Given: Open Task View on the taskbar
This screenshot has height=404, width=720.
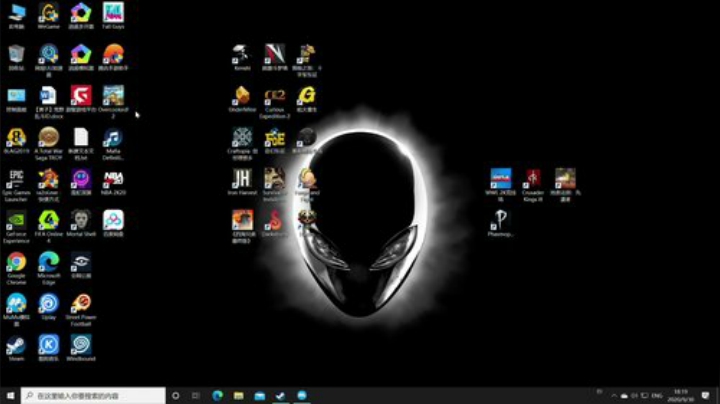Looking at the screenshot, I should pyautogui.click(x=196, y=395).
